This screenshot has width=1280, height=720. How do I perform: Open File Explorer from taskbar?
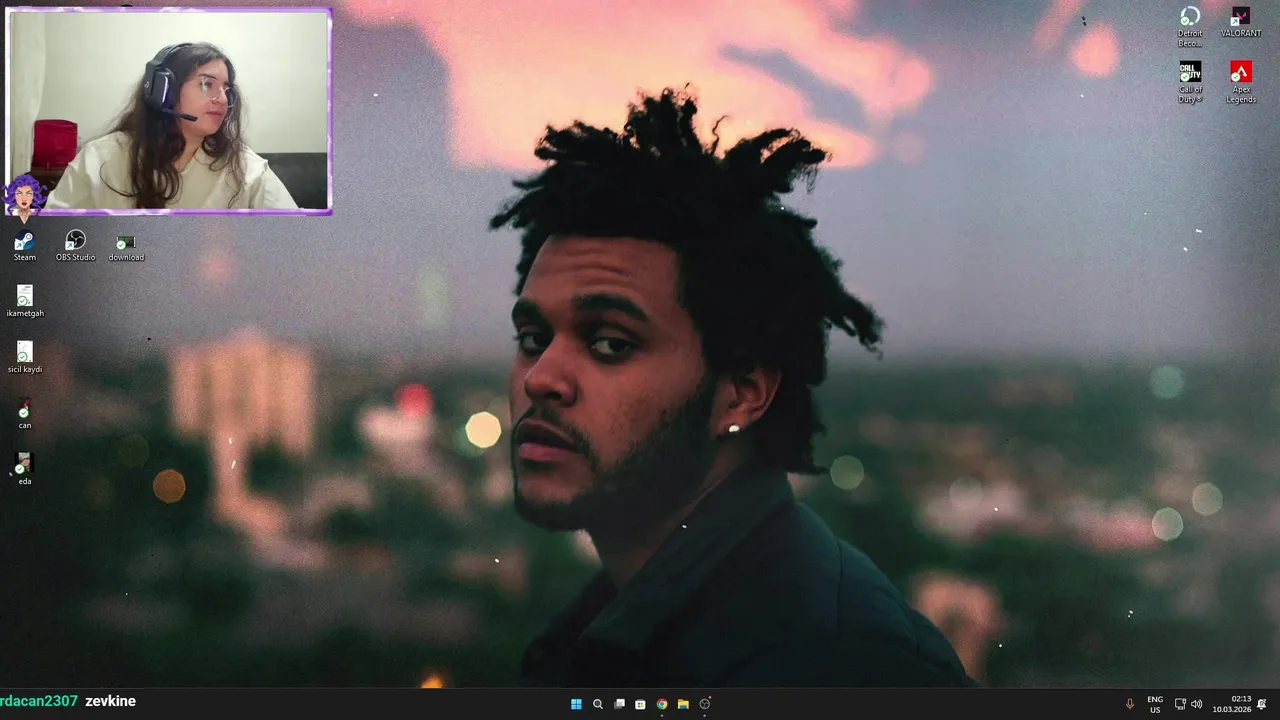coord(683,704)
